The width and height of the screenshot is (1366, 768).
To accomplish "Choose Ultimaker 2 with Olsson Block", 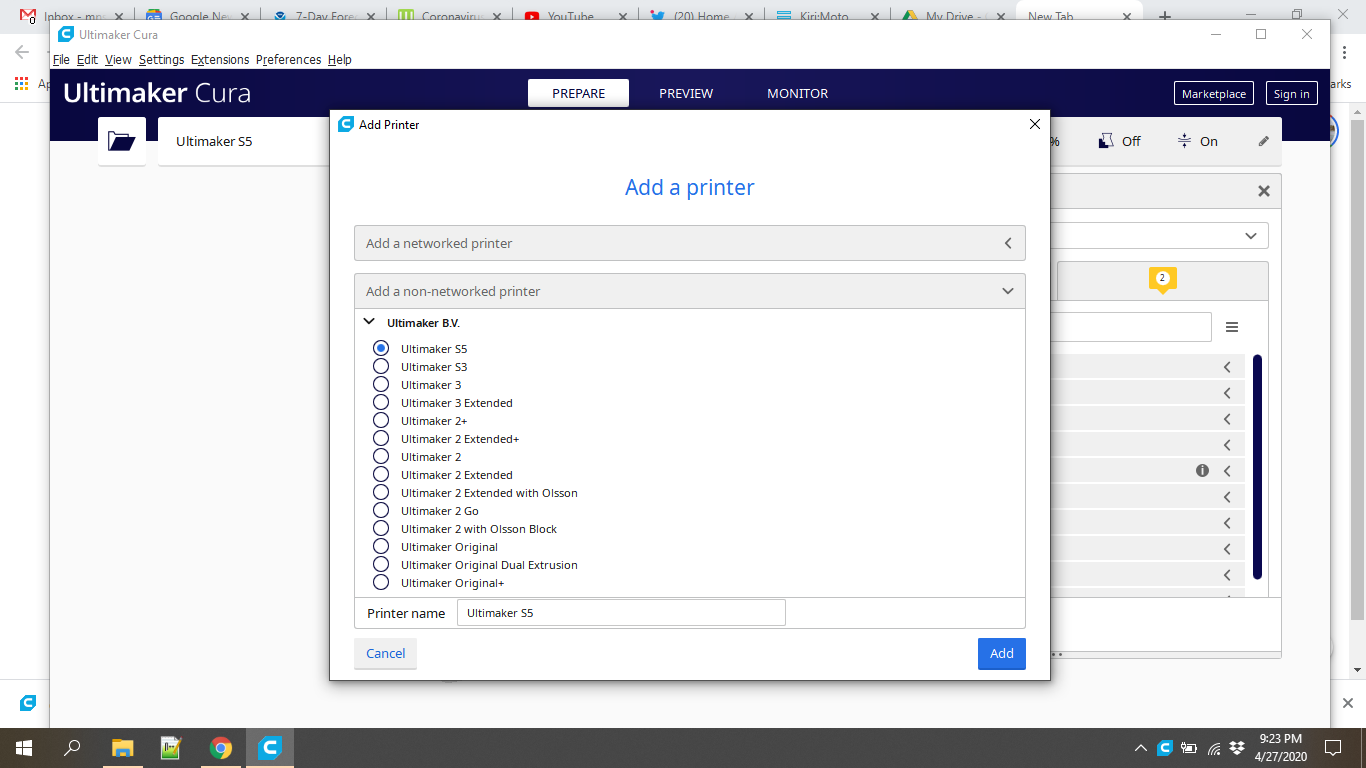I will (381, 528).
